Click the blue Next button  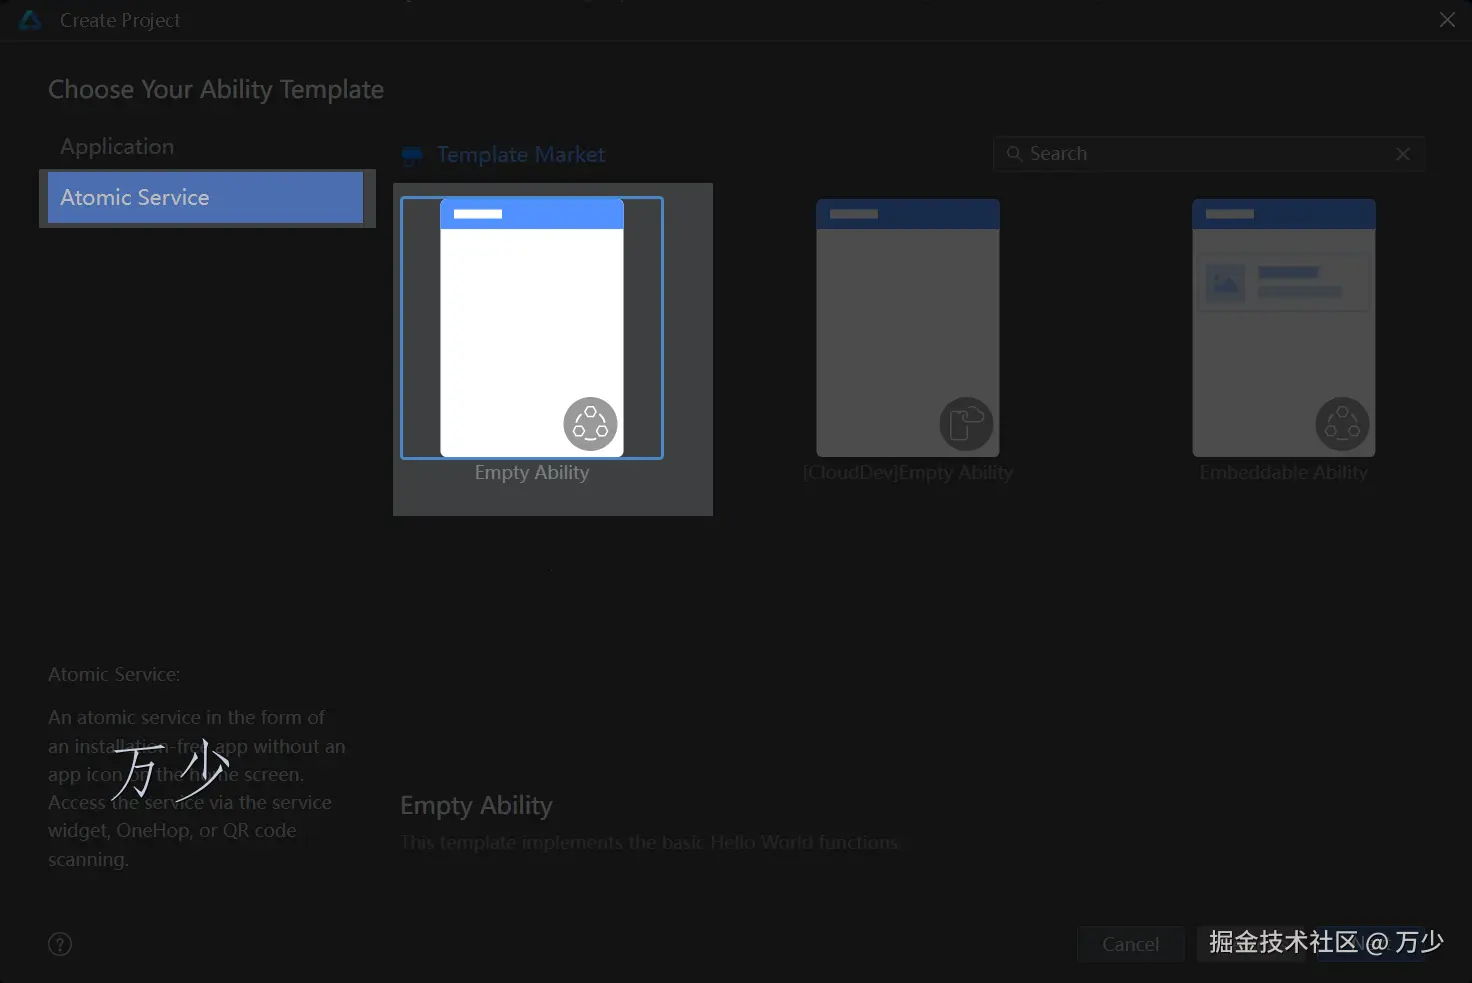pyautogui.click(x=1369, y=944)
